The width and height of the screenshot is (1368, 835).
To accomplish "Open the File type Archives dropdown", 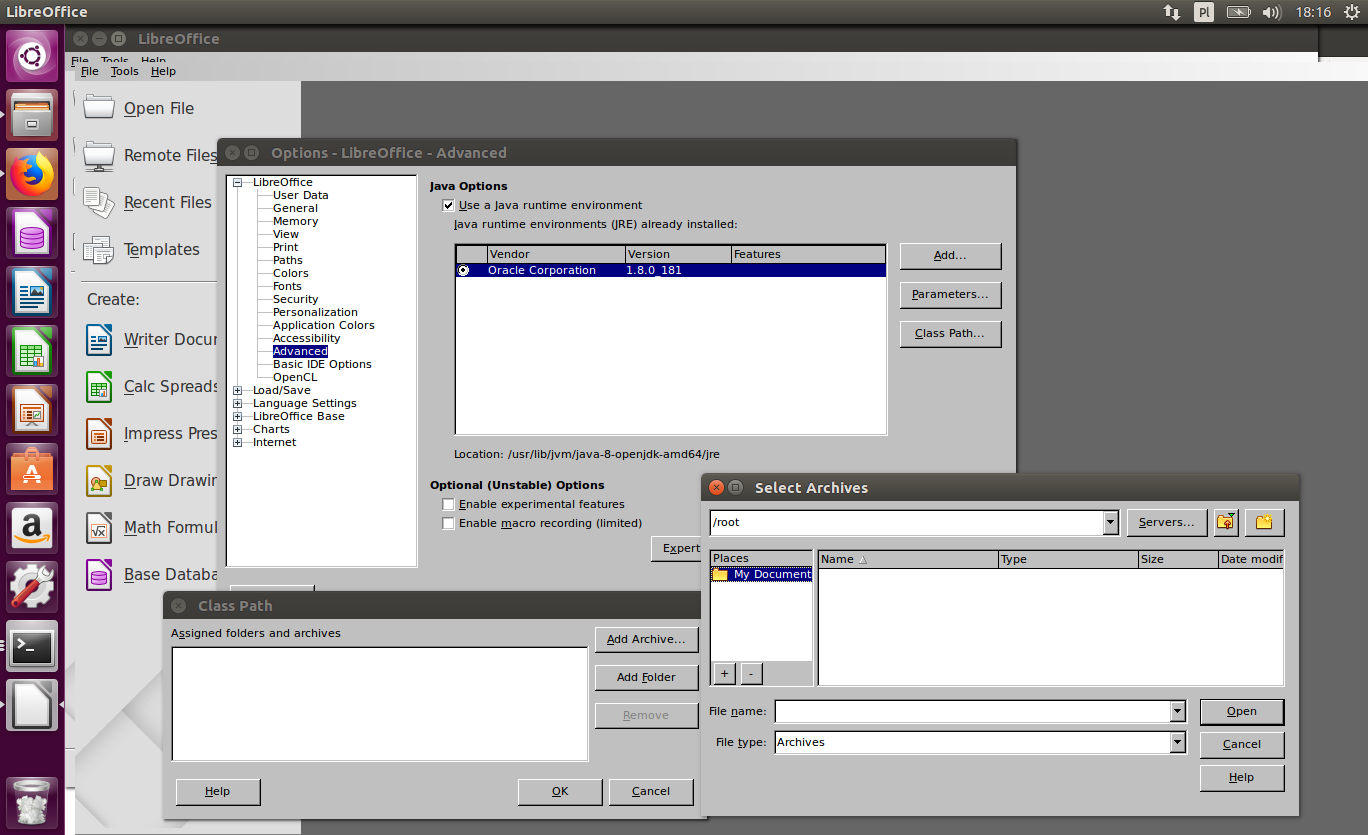I will pos(1178,742).
